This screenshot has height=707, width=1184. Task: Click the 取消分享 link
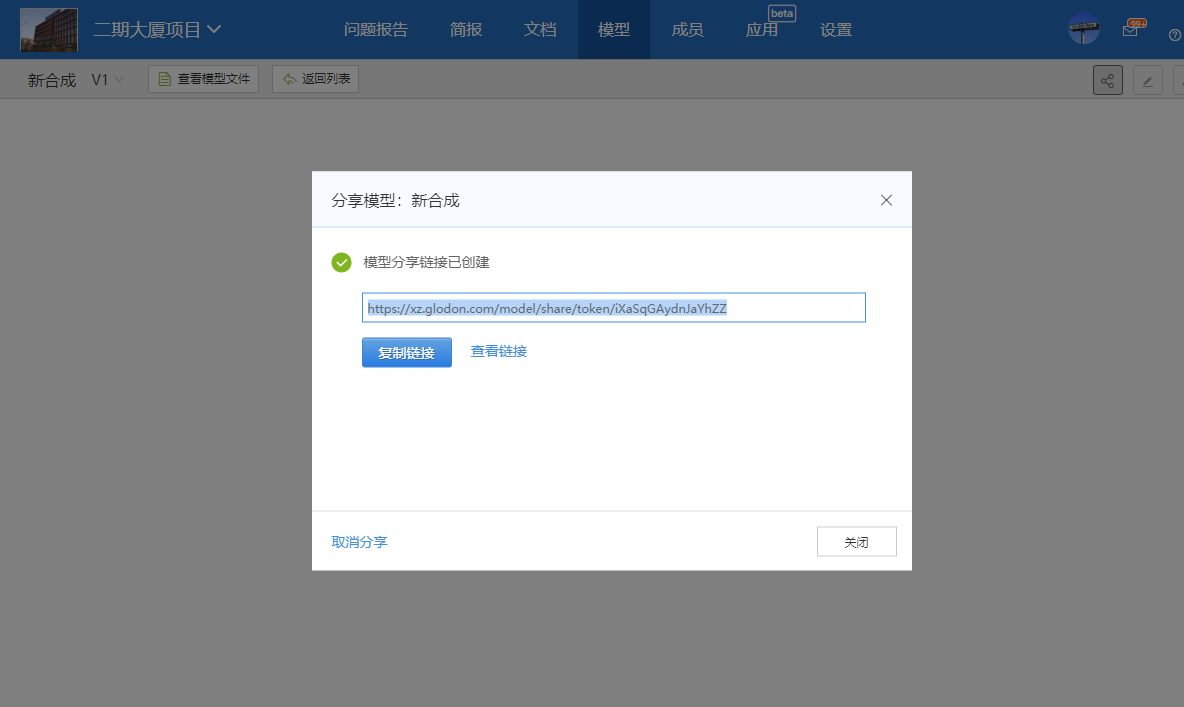tap(359, 542)
